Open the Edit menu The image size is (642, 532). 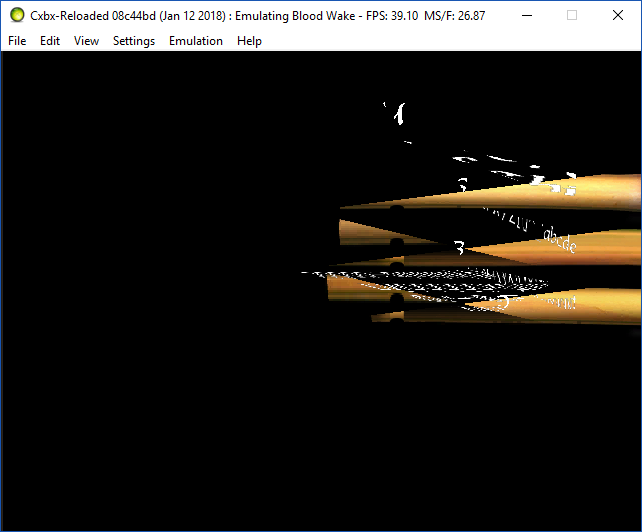tap(50, 41)
